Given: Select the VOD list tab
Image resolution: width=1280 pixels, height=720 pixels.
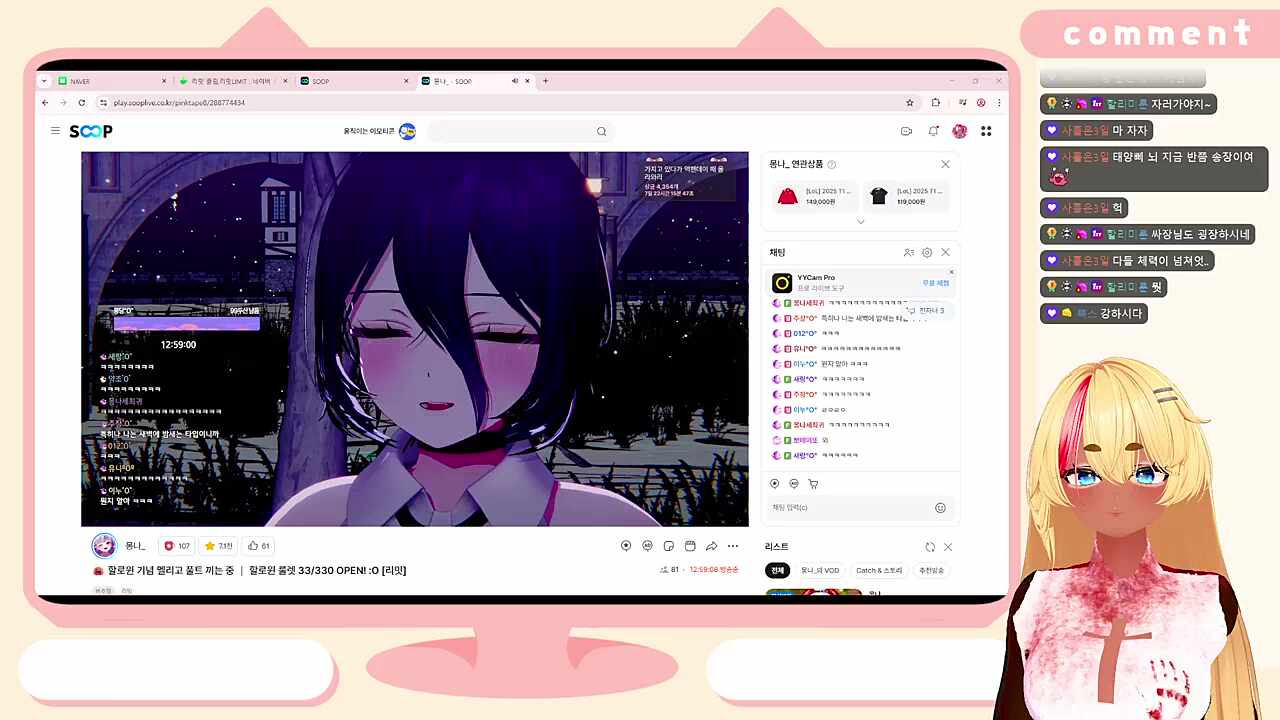Looking at the screenshot, I should [x=820, y=571].
